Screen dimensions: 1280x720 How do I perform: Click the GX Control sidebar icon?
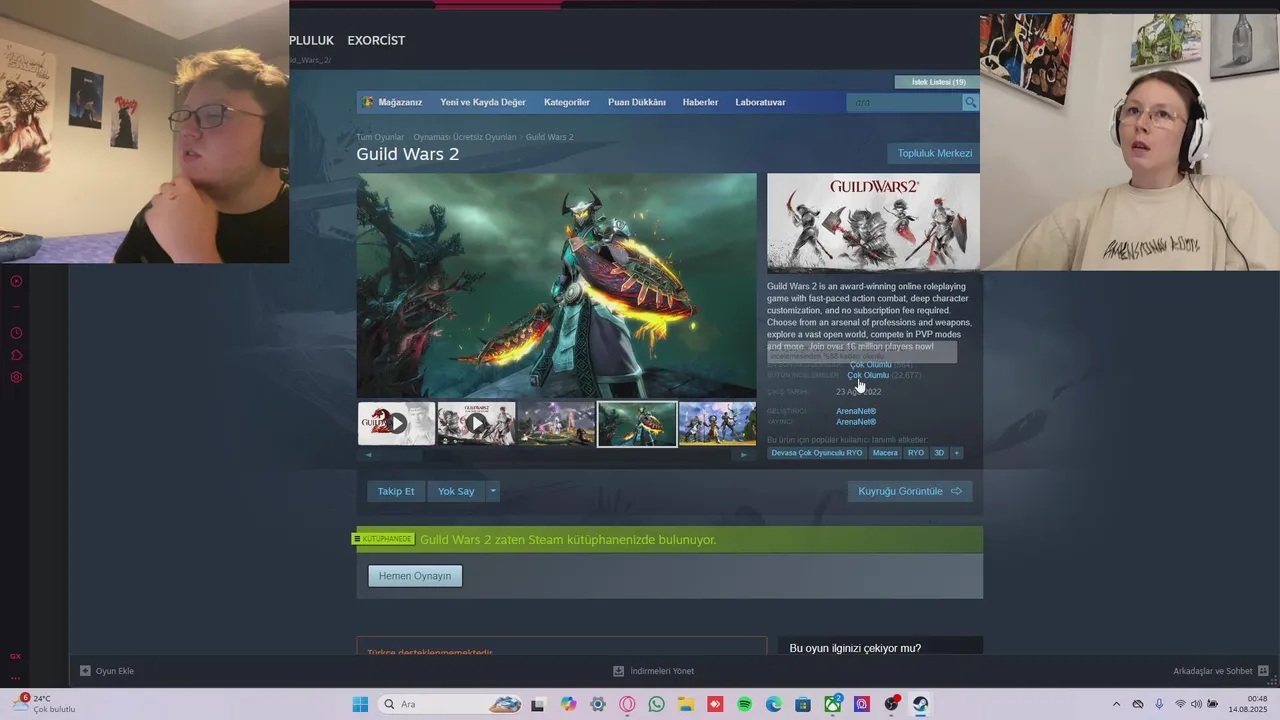(x=16, y=656)
